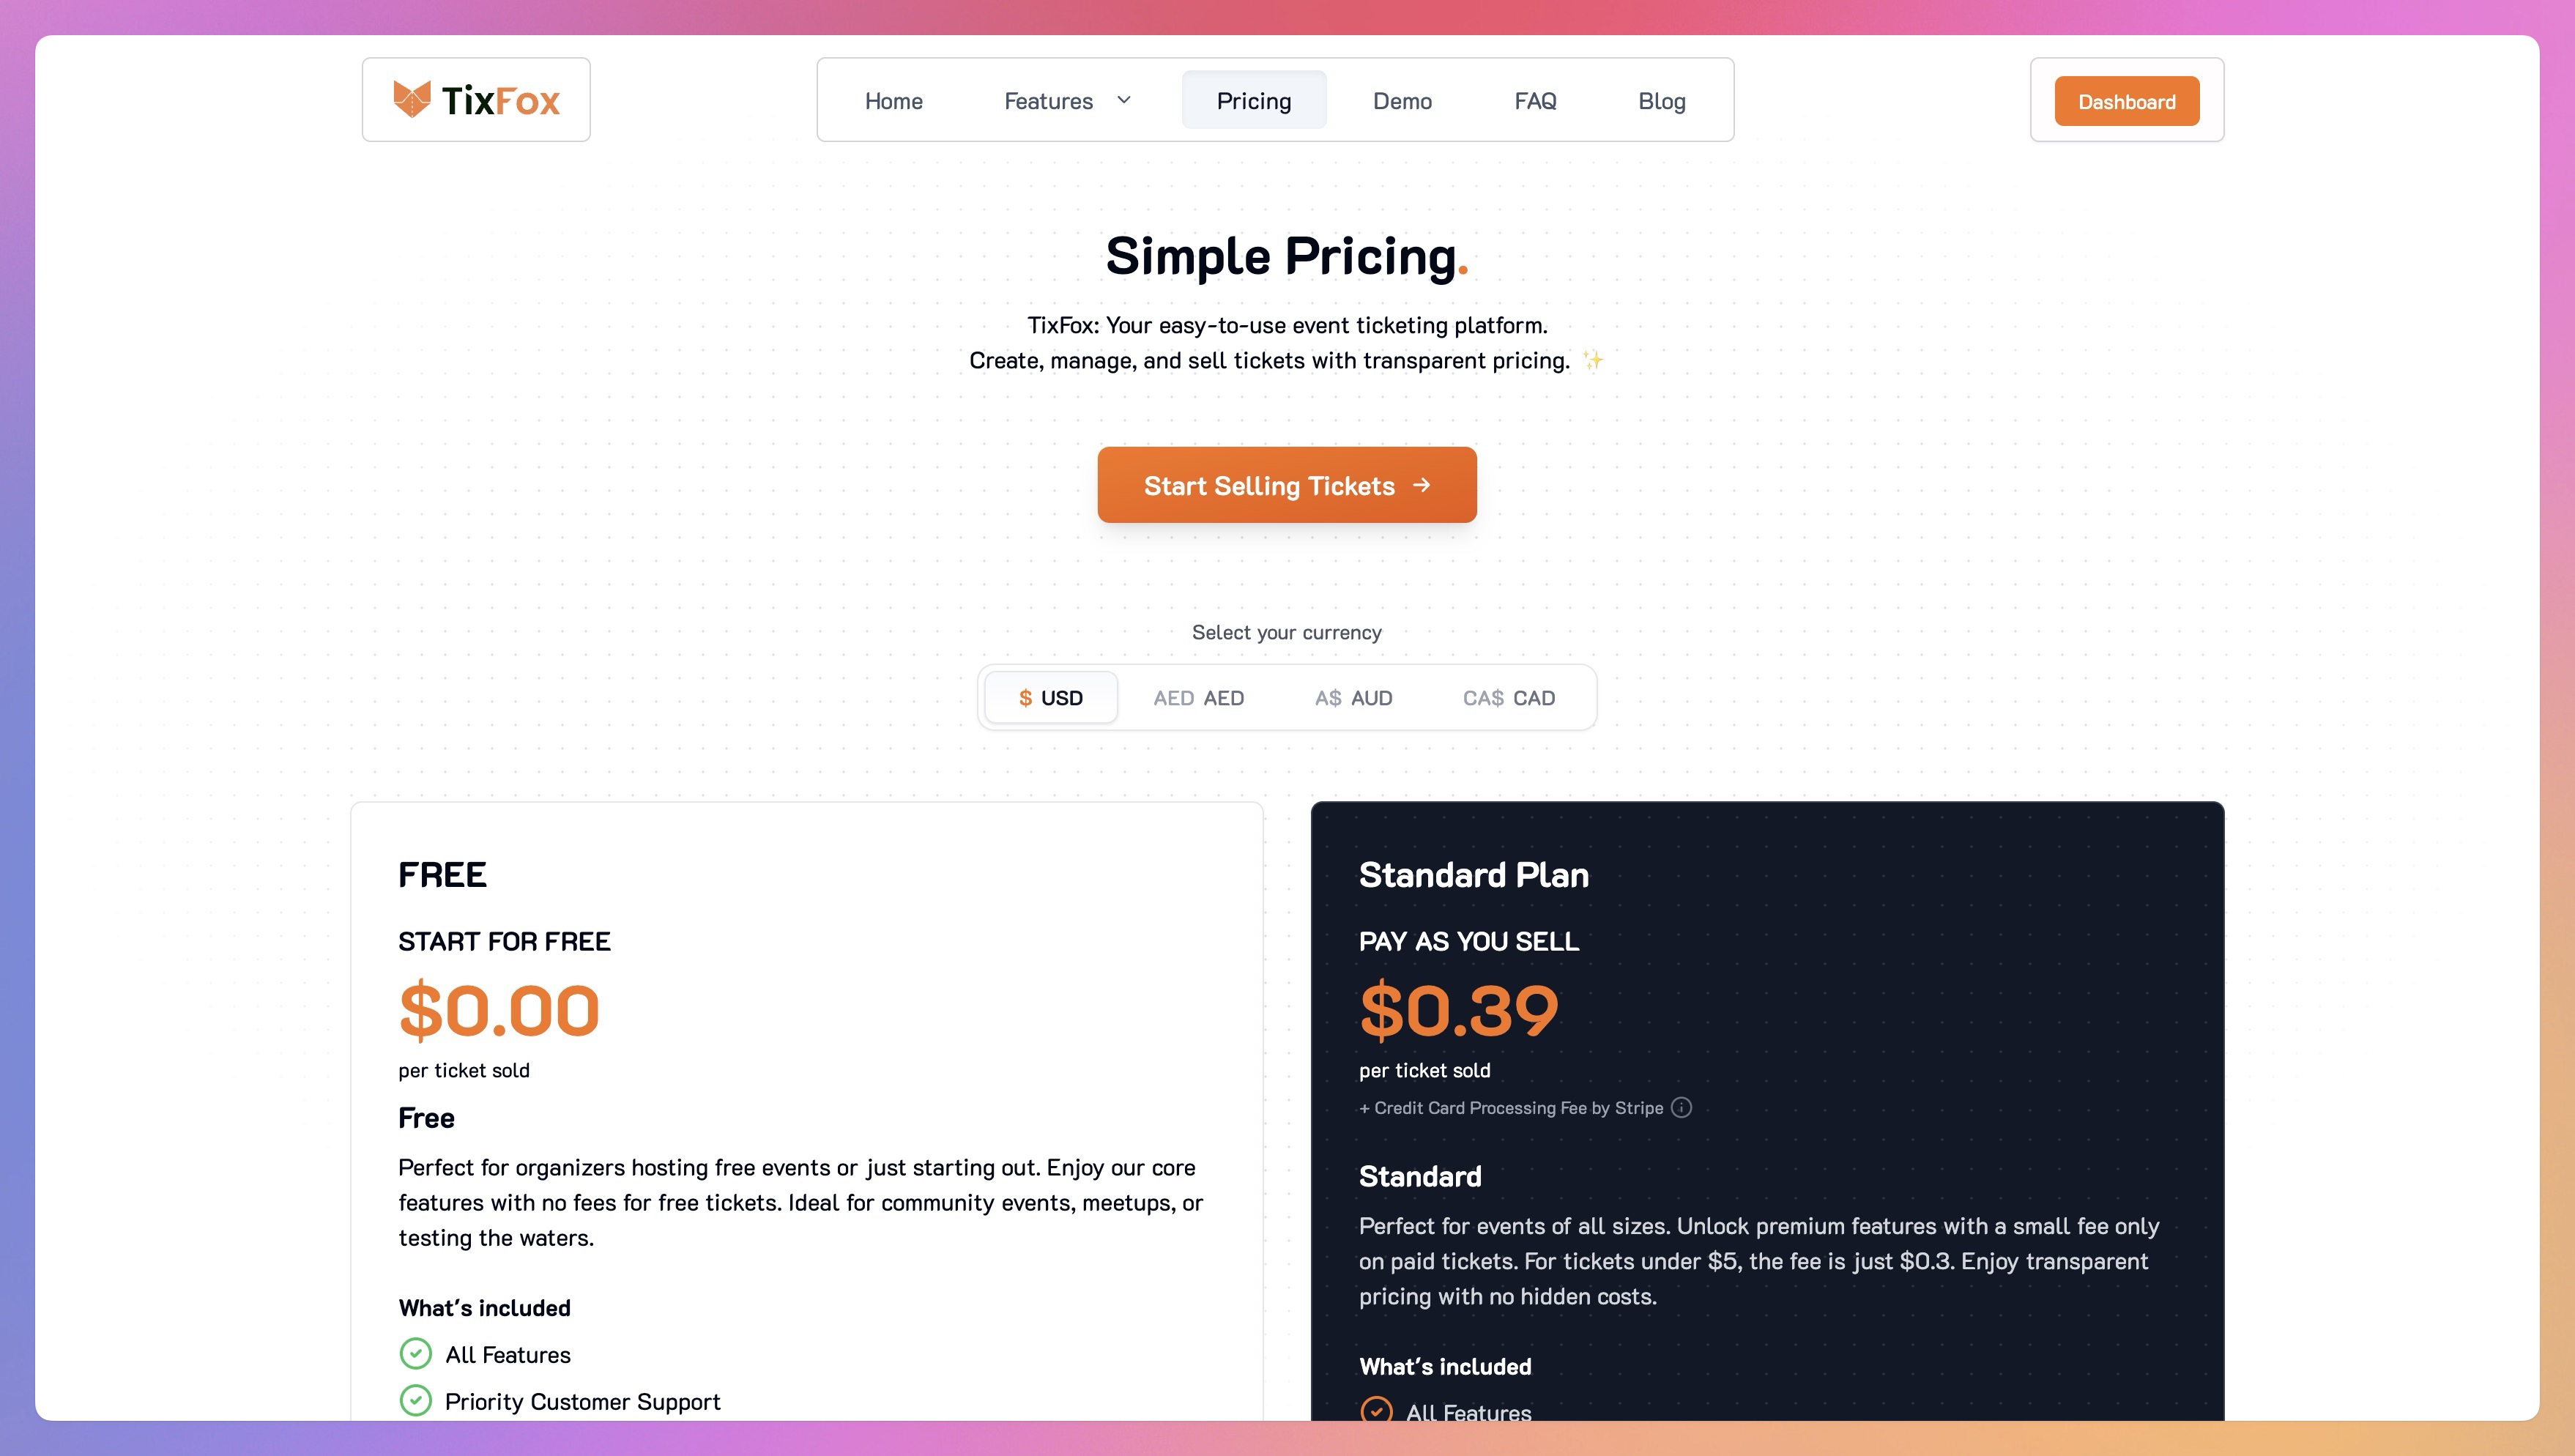Click the check icon beside Priority Customer Support
This screenshot has height=1456, width=2575.
pos(415,1400)
